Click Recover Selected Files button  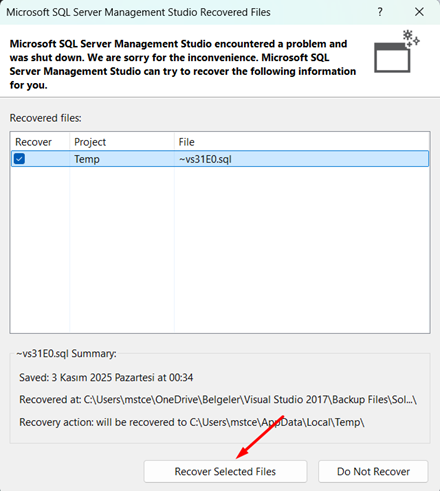[225, 471]
